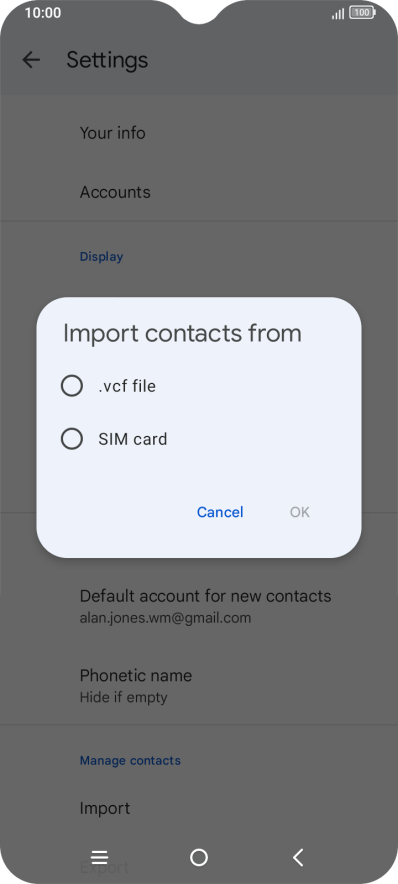Open Your info settings entry
Image resolution: width=398 pixels, height=884 pixels.
199,133
